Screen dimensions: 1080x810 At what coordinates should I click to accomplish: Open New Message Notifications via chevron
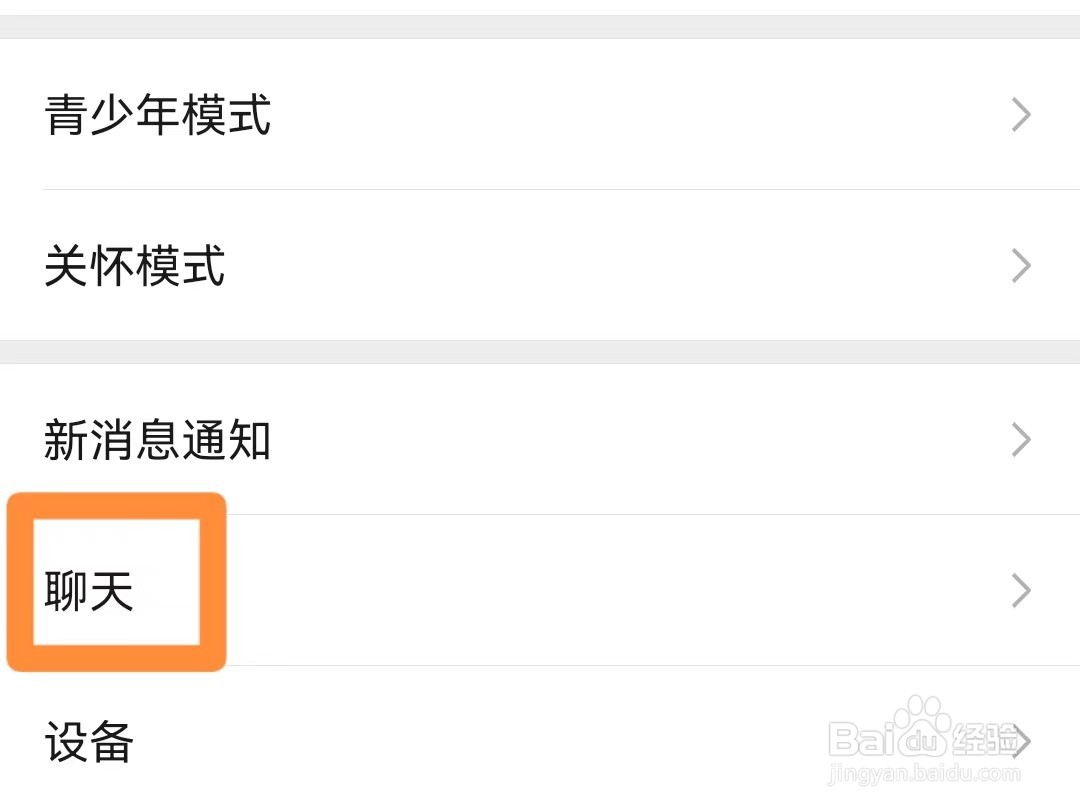pyautogui.click(x=1021, y=440)
